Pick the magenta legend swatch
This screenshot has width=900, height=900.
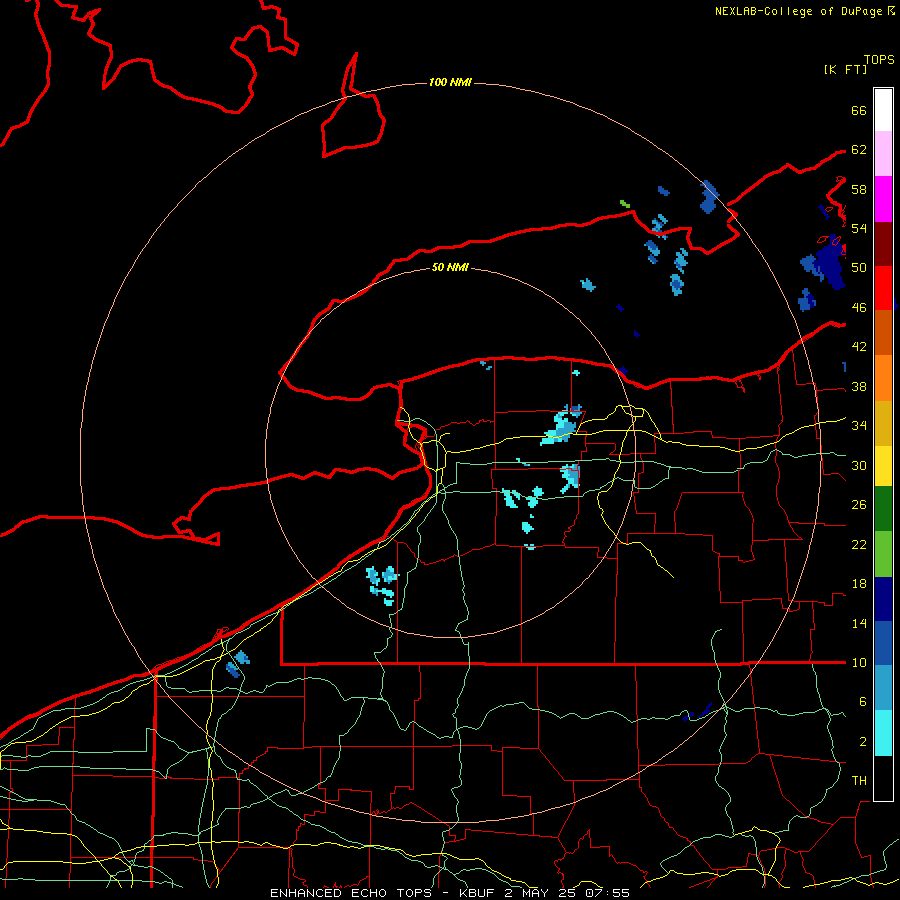coord(883,199)
